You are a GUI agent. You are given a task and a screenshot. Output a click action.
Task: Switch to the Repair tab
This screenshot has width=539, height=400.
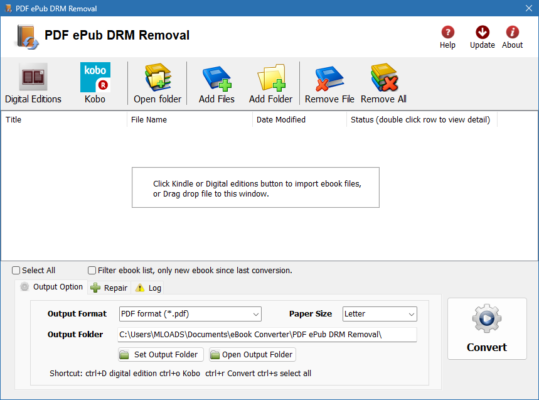[x=109, y=288]
